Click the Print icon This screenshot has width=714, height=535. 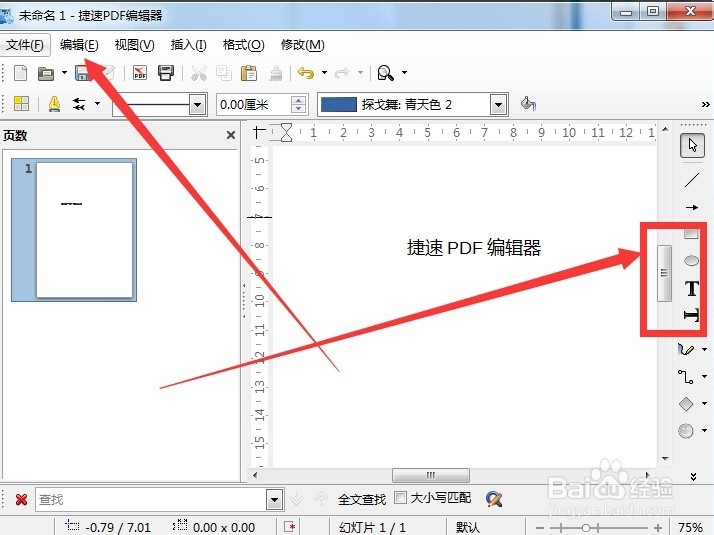tap(166, 73)
